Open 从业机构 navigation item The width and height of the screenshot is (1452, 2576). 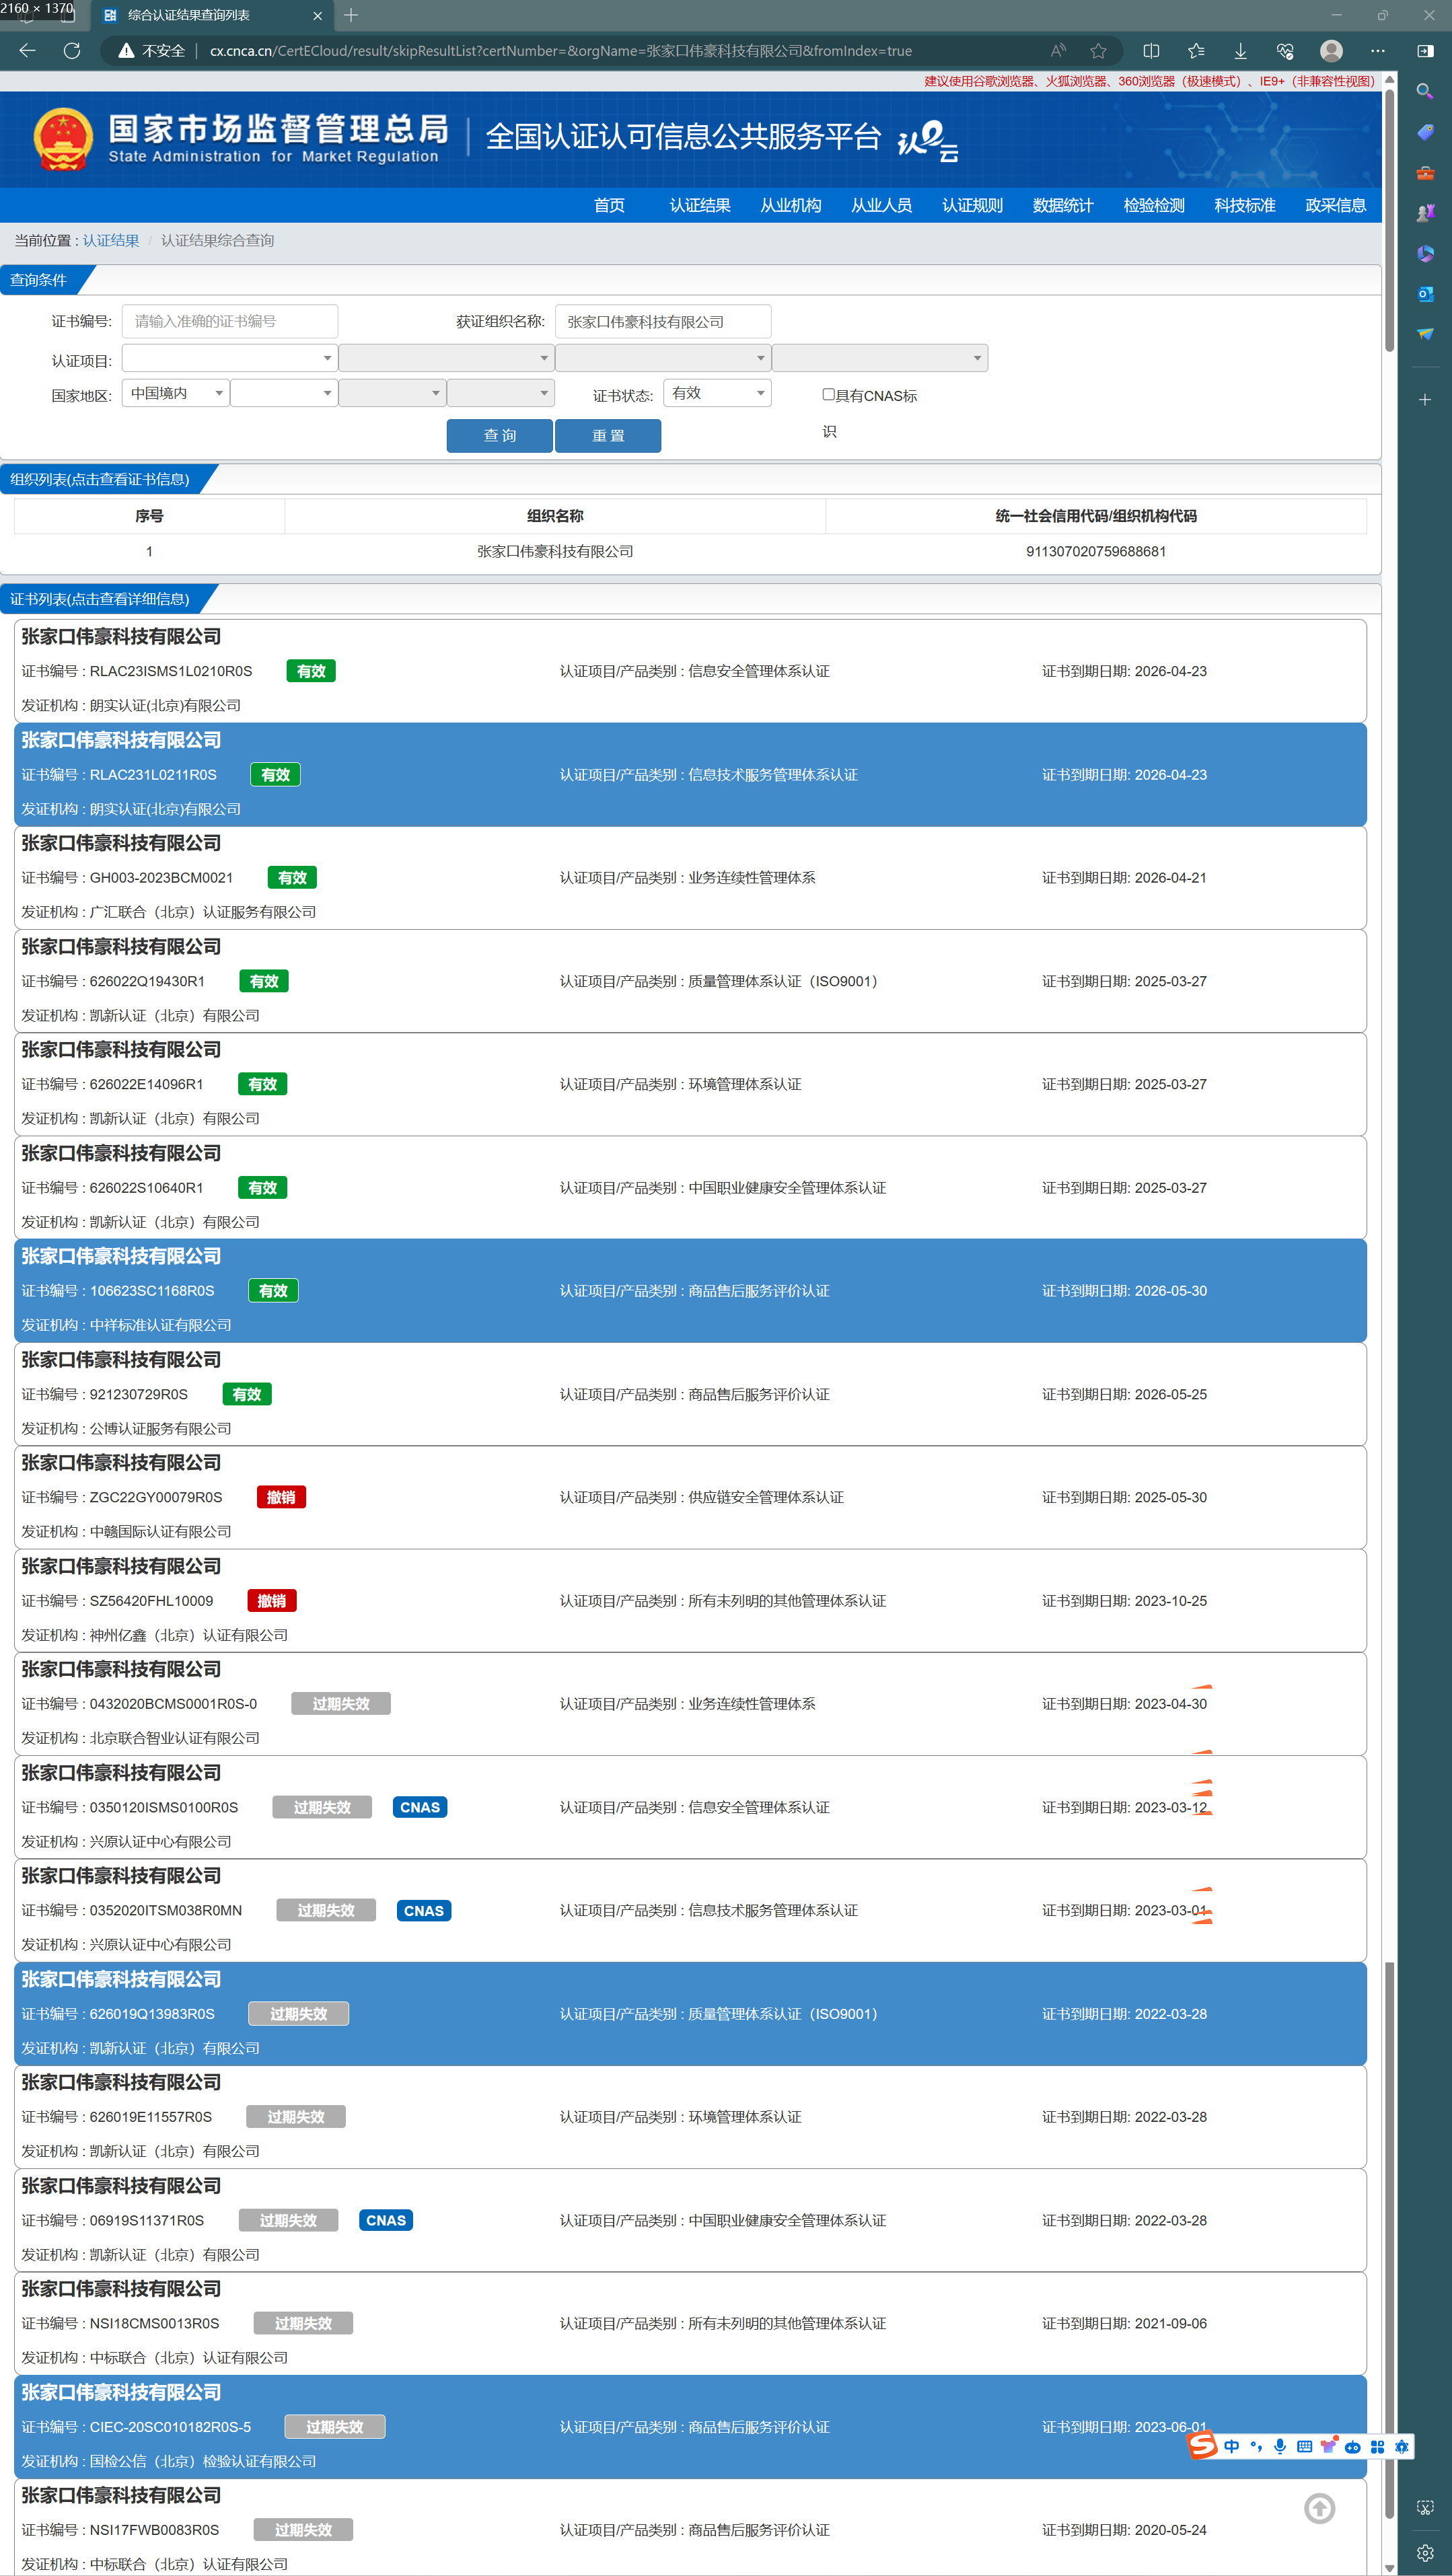791,205
